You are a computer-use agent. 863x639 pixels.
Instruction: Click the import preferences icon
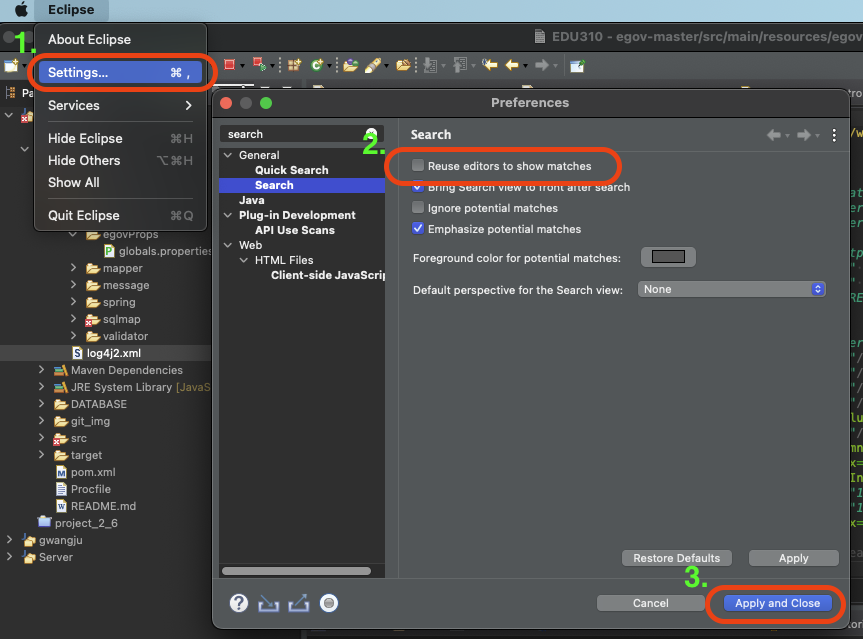pos(269,604)
